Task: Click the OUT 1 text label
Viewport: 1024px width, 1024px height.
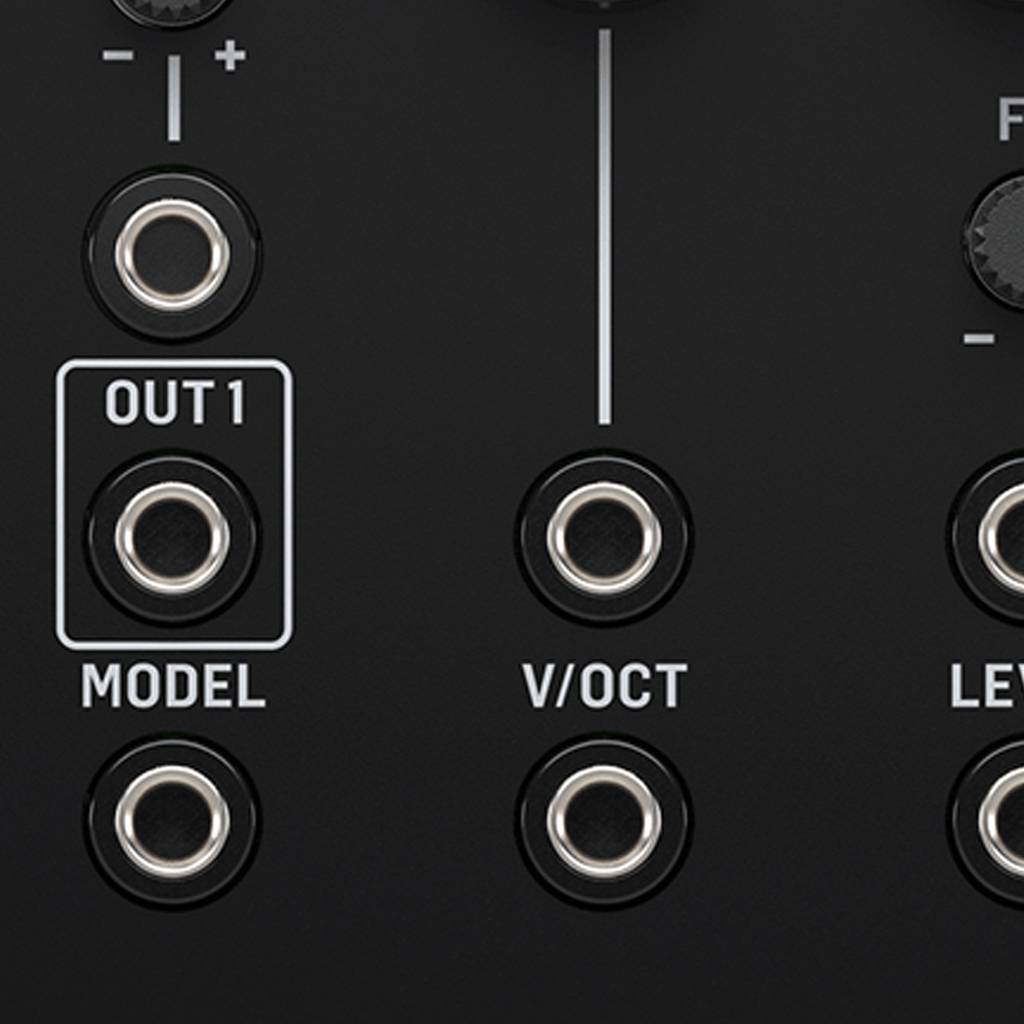Action: (x=175, y=403)
